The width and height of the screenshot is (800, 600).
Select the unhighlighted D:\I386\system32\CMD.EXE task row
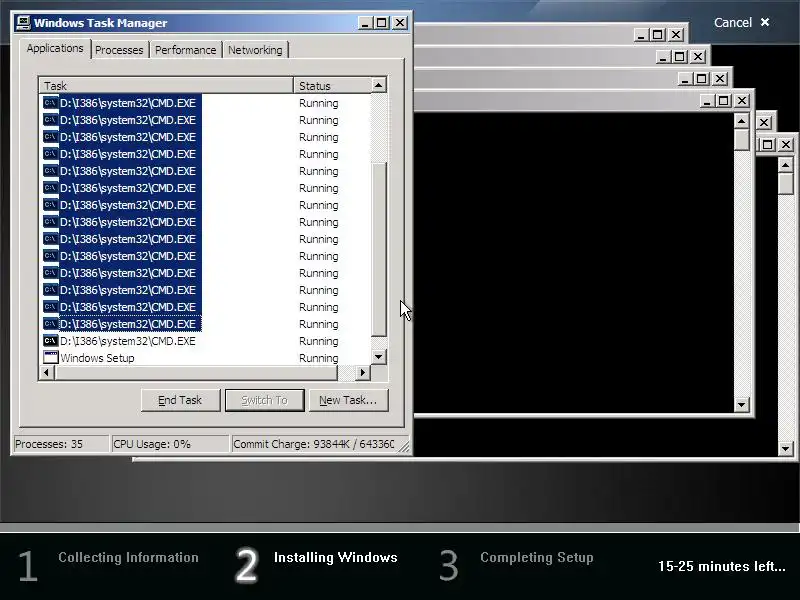click(205, 341)
